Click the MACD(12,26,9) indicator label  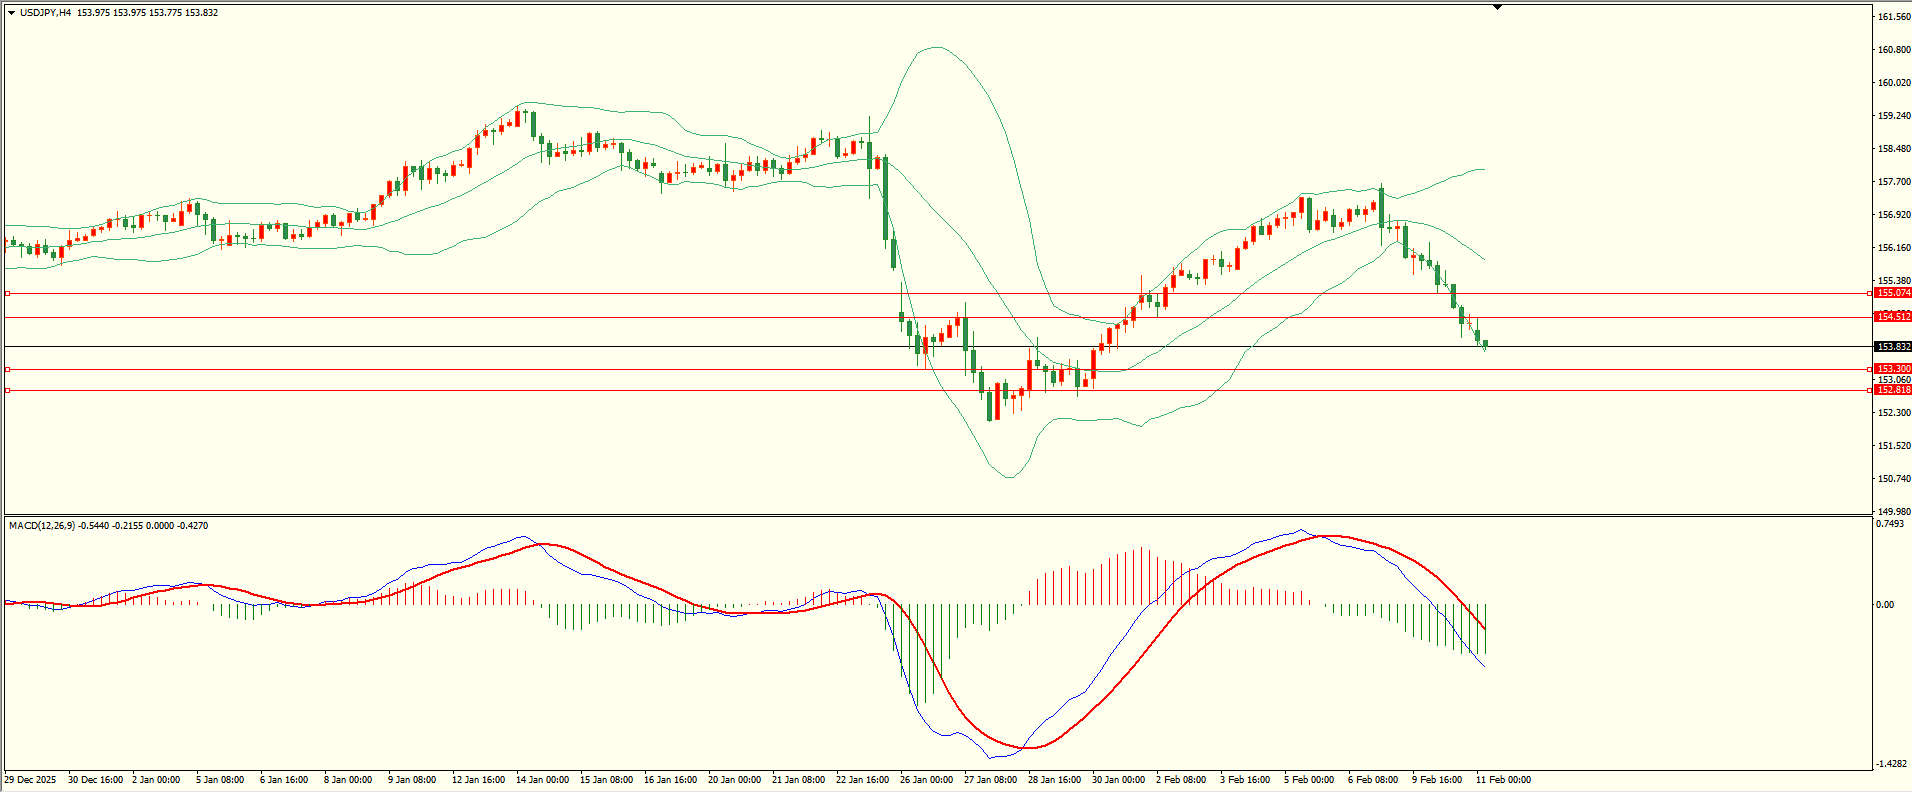pos(41,526)
